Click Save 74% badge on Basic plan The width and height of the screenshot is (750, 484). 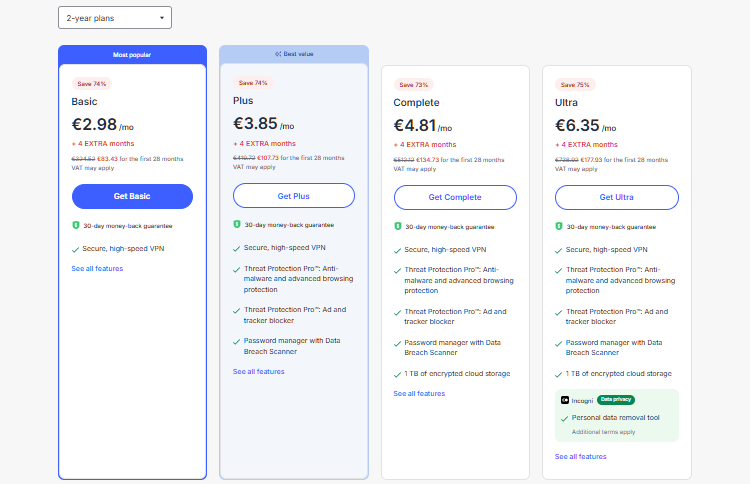click(92, 84)
